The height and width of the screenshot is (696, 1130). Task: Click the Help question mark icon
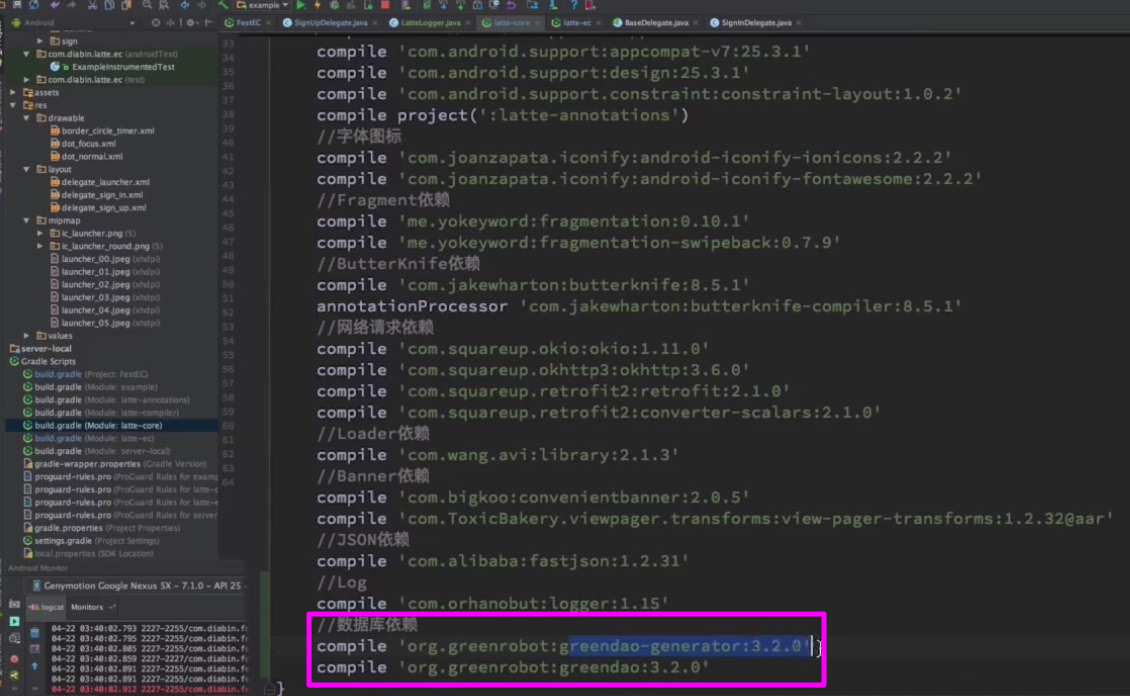coord(574,4)
